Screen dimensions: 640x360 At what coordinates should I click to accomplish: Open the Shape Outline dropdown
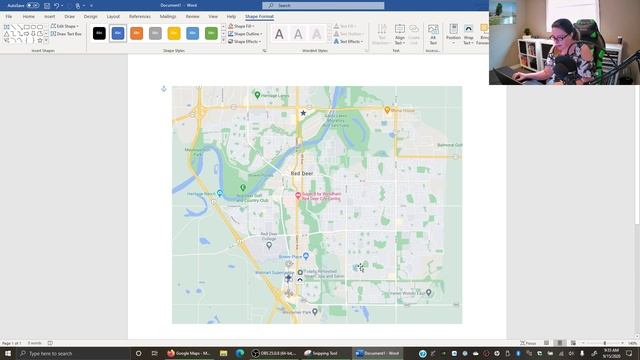(x=245, y=34)
